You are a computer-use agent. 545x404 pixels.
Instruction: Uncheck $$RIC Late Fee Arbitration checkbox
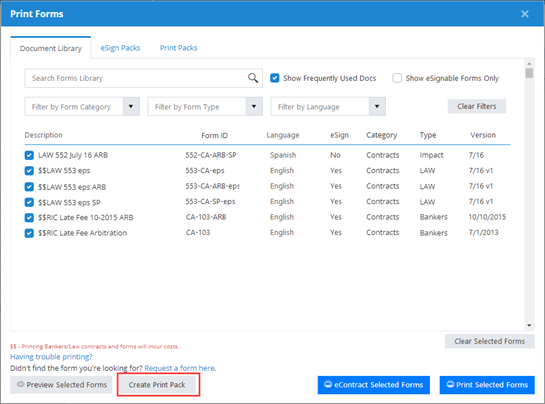(x=29, y=233)
